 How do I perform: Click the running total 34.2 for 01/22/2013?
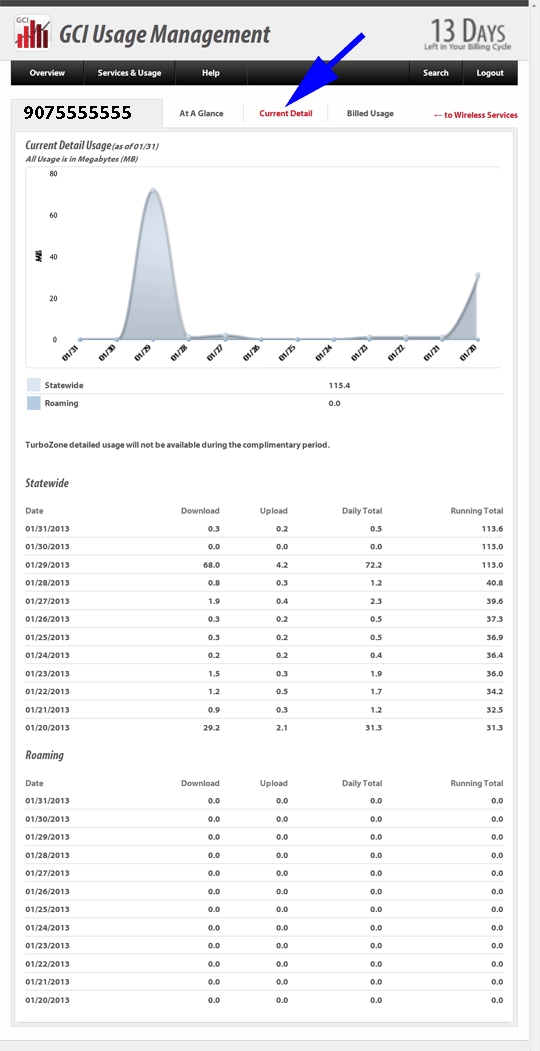pos(495,691)
